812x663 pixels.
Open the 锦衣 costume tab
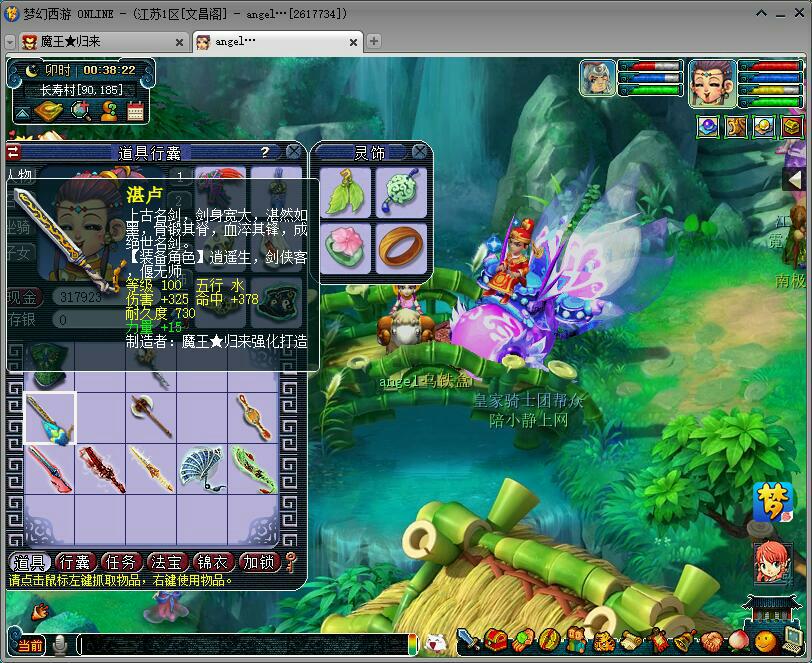tap(212, 563)
